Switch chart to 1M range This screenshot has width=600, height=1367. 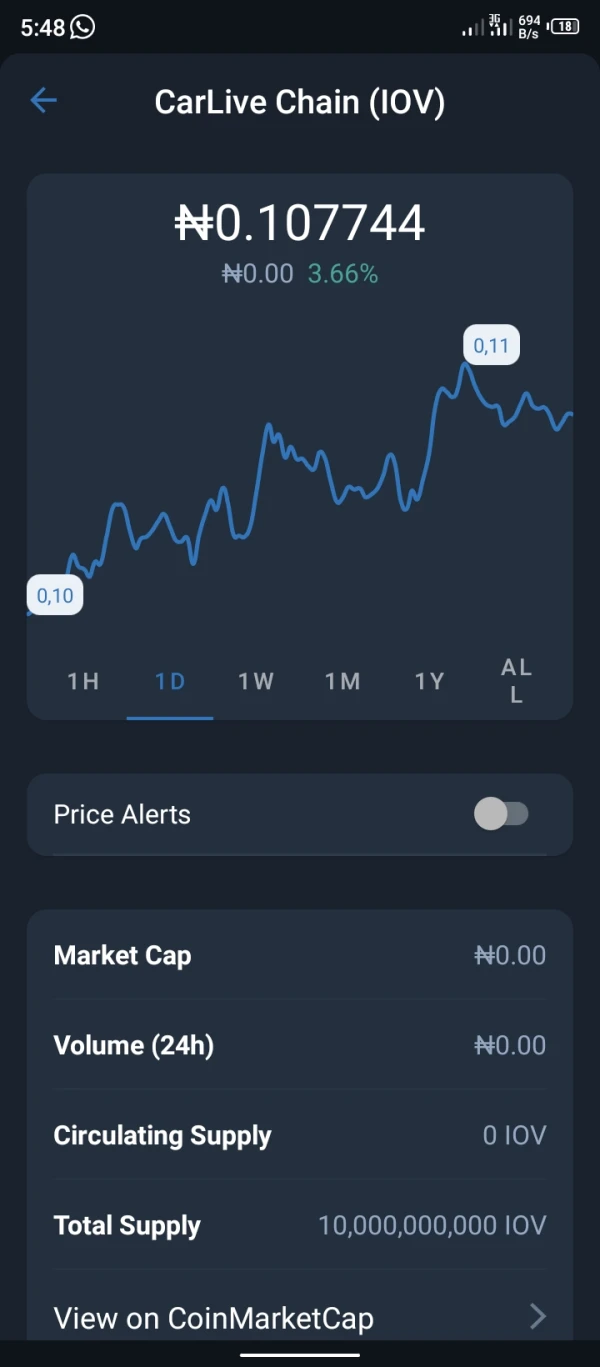click(343, 682)
